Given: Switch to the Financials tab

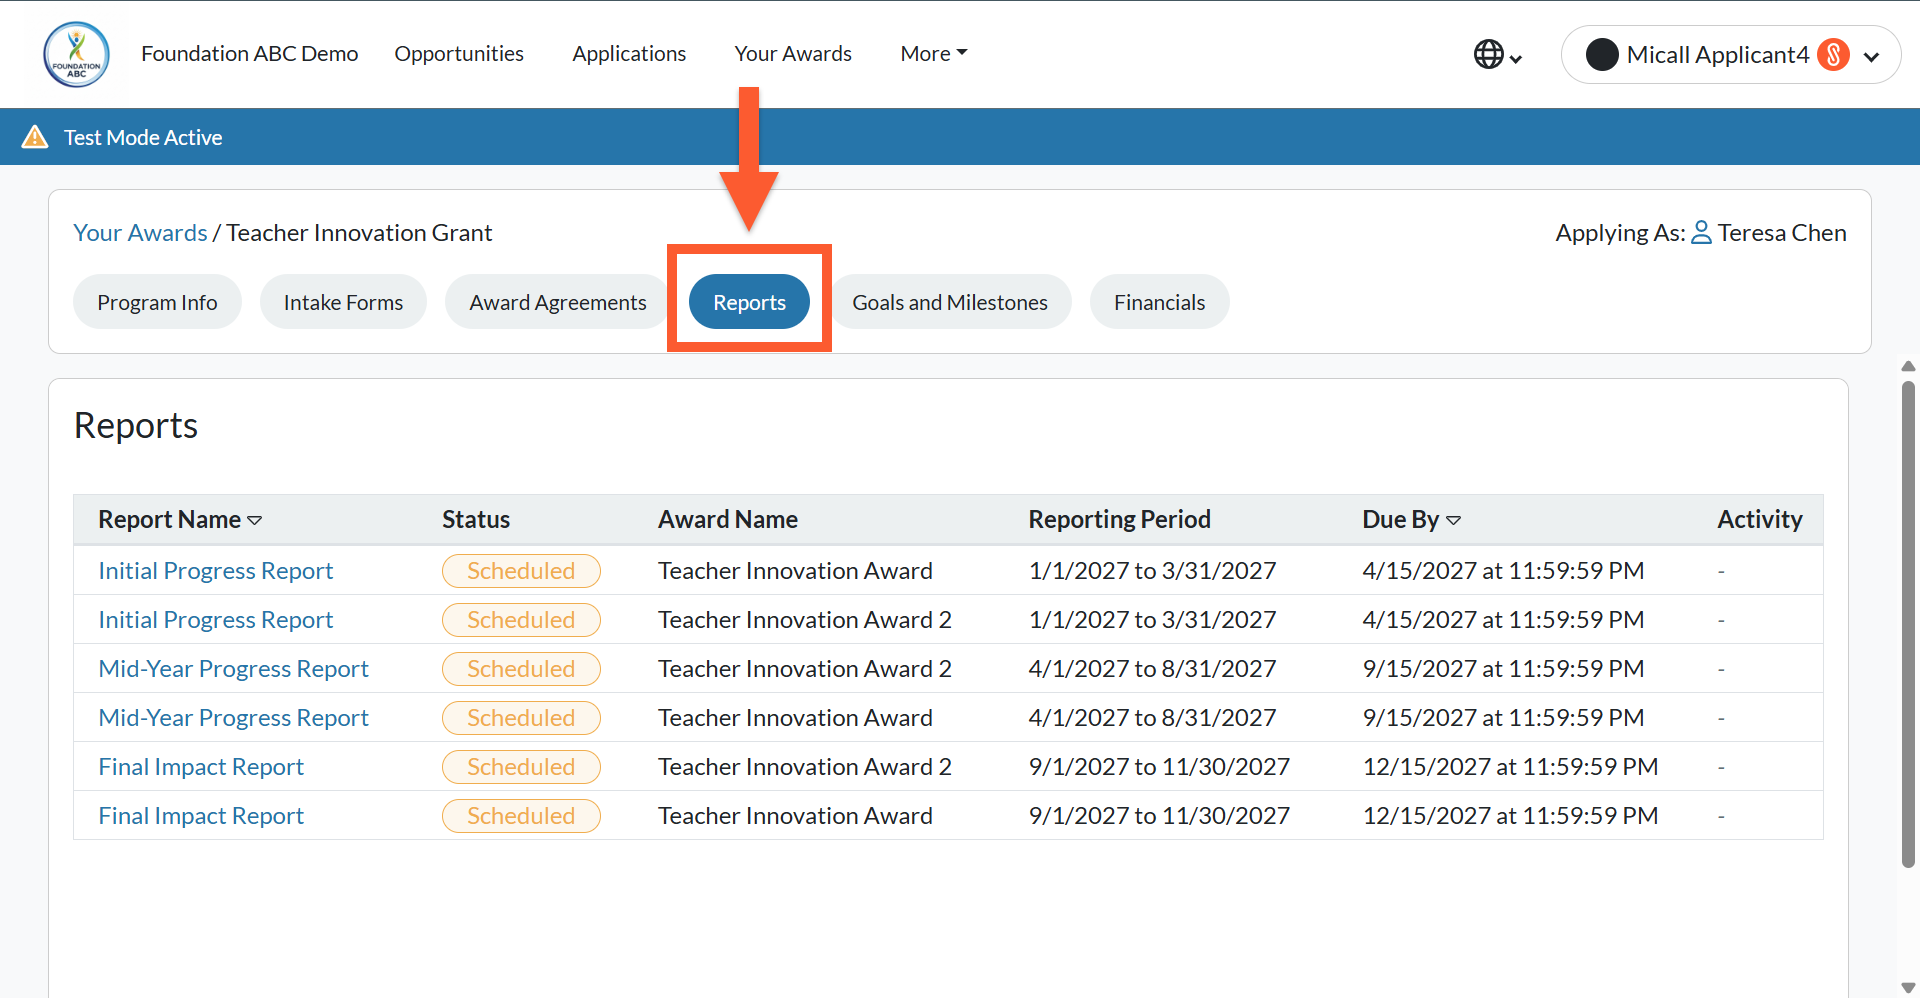Looking at the screenshot, I should click(x=1159, y=302).
